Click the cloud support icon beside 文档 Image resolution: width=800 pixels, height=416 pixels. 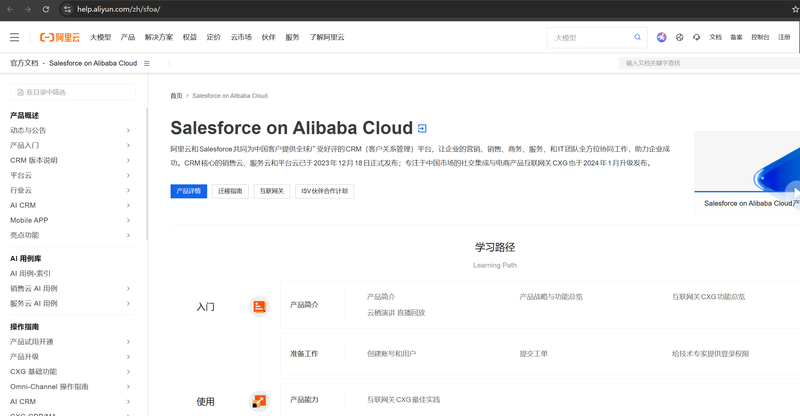pyautogui.click(x=696, y=37)
